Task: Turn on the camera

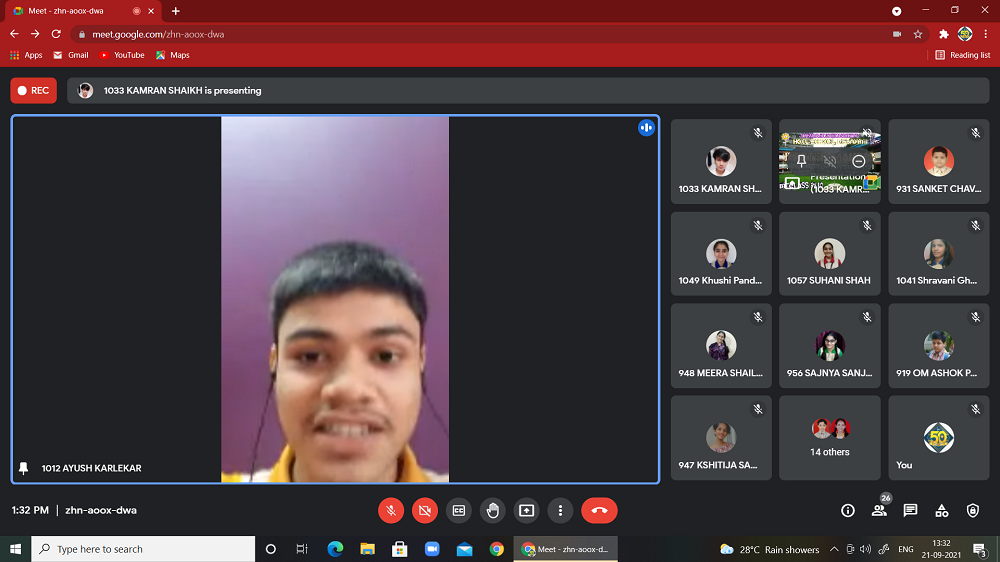Action: pyautogui.click(x=425, y=510)
